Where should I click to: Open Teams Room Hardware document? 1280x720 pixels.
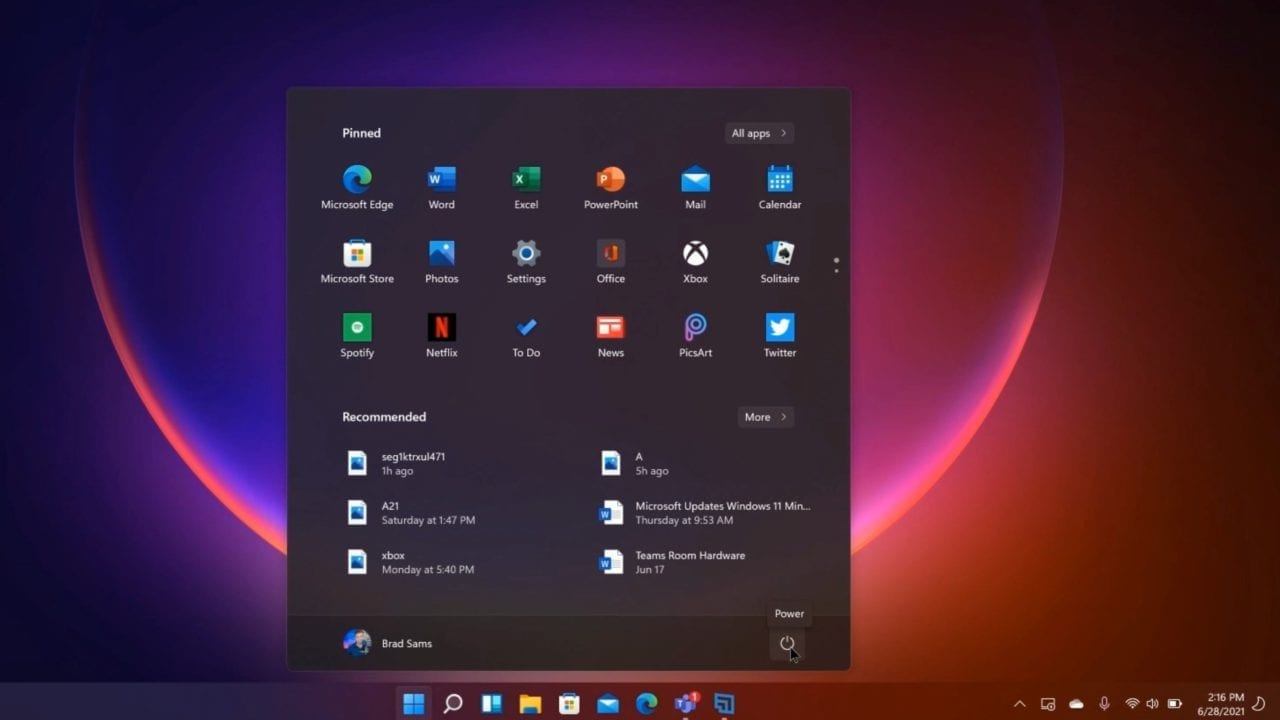click(671, 562)
